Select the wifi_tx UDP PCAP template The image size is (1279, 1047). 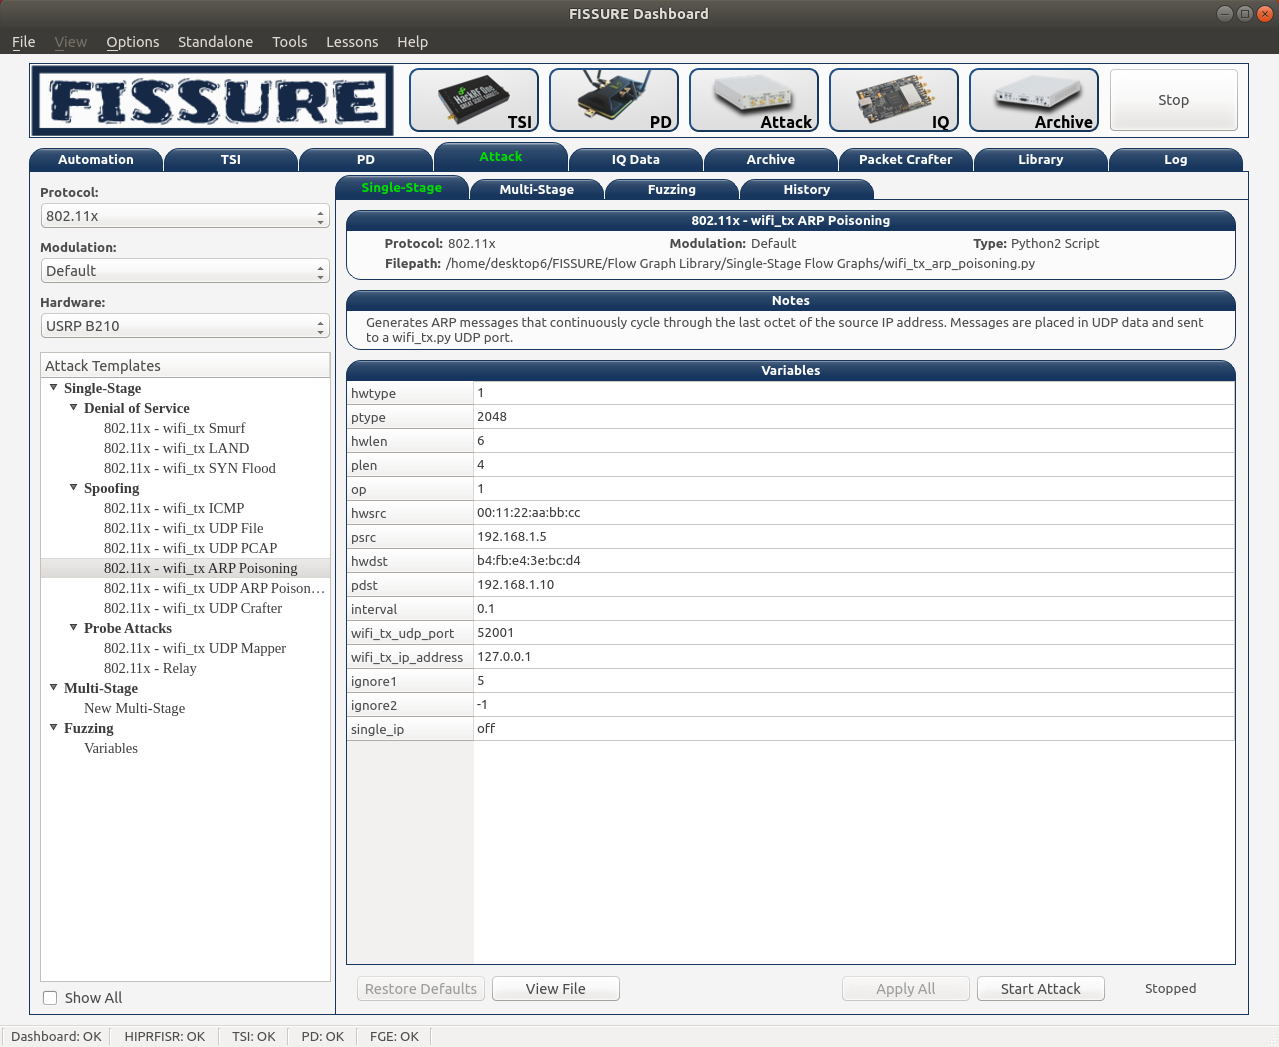click(191, 548)
